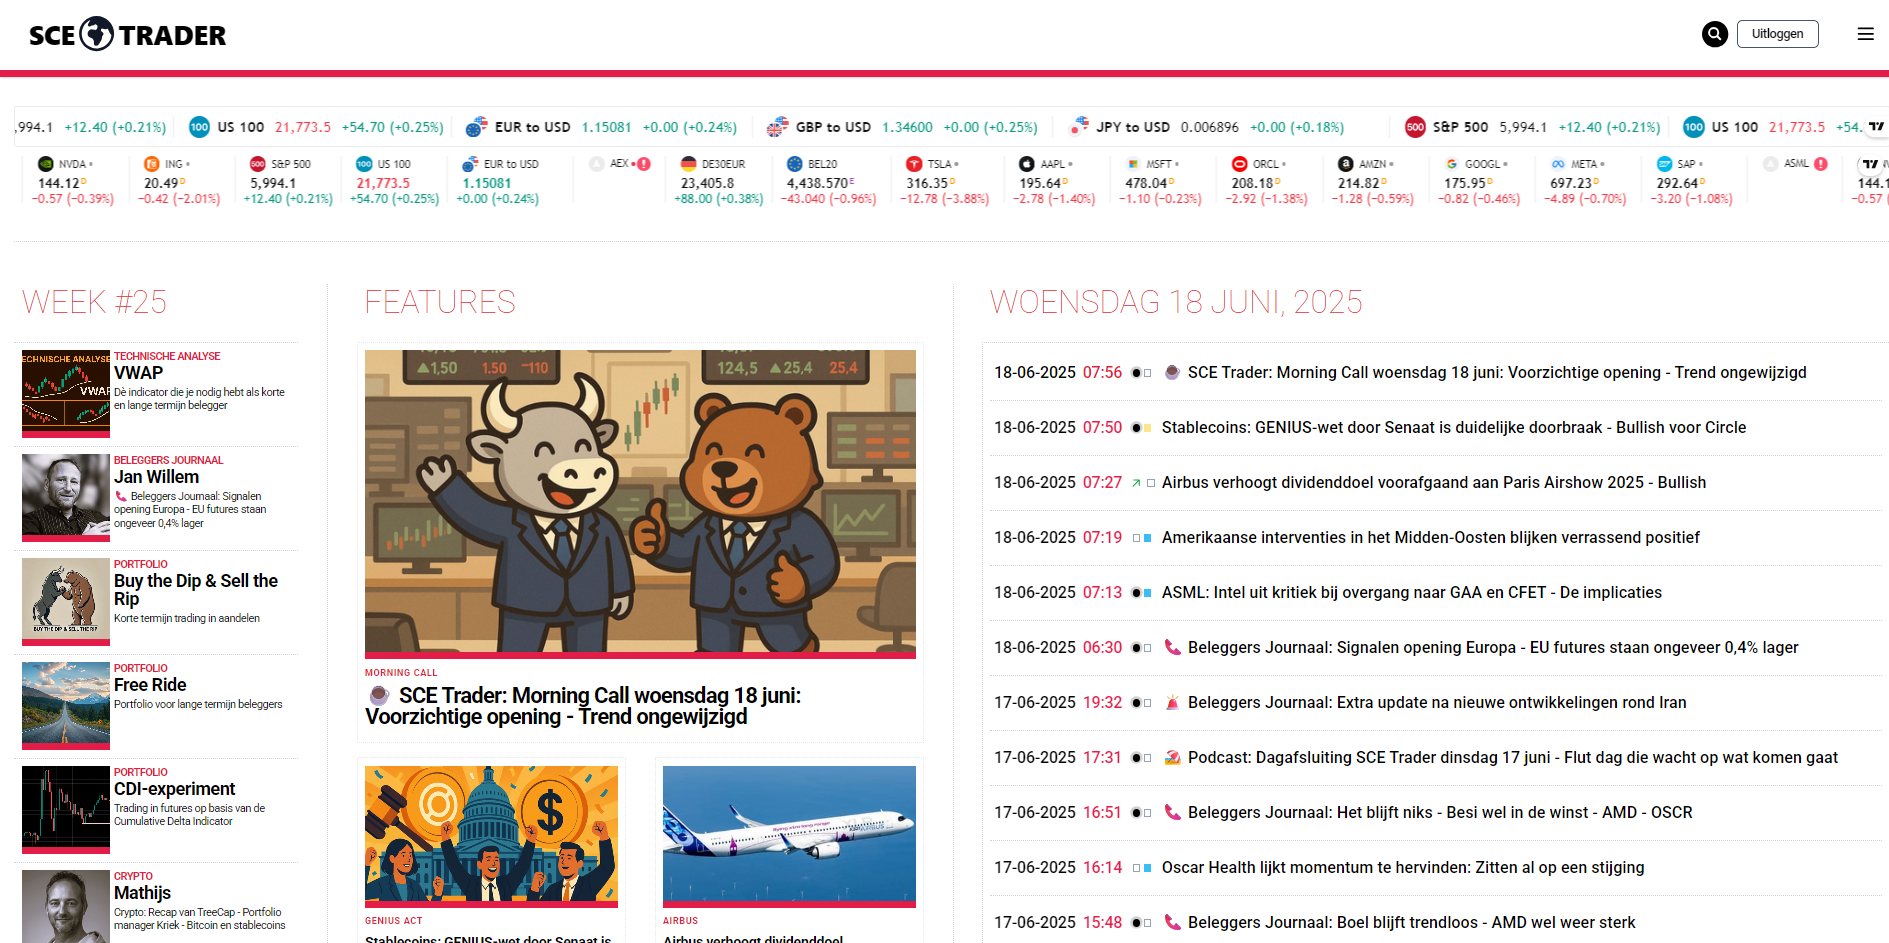Viewport: 1889px width, 943px height.
Task: Click phone icon beside 'Het blijft niks' headline
Action: tap(1173, 813)
